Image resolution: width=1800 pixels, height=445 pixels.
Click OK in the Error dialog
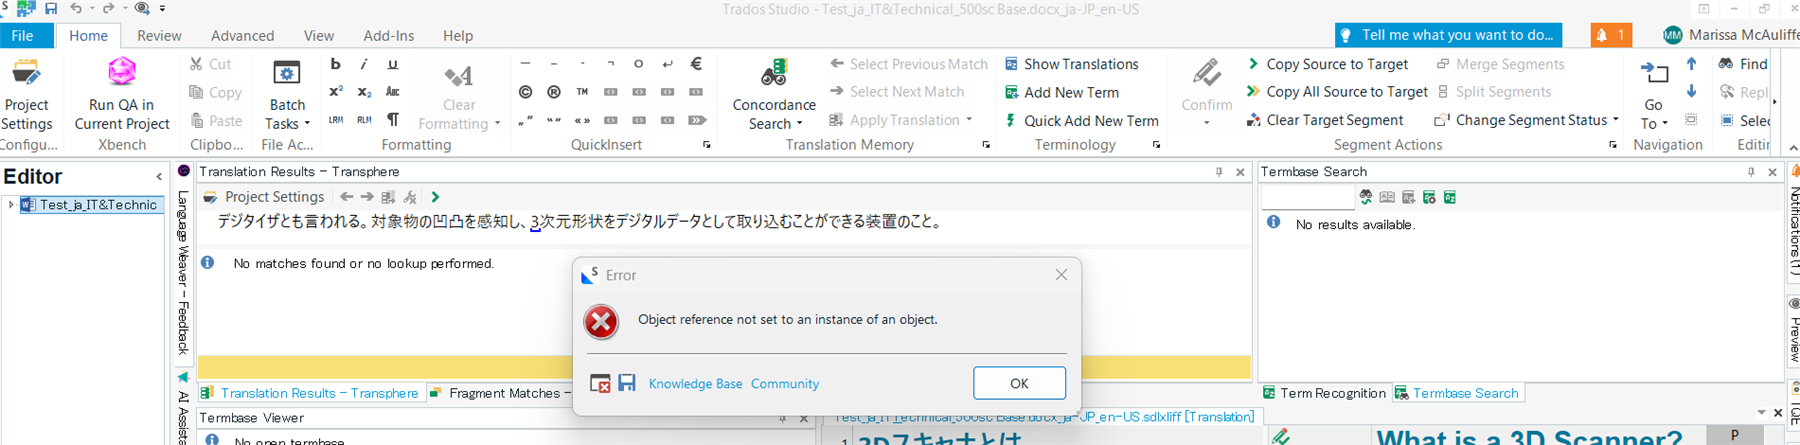pos(1019,383)
